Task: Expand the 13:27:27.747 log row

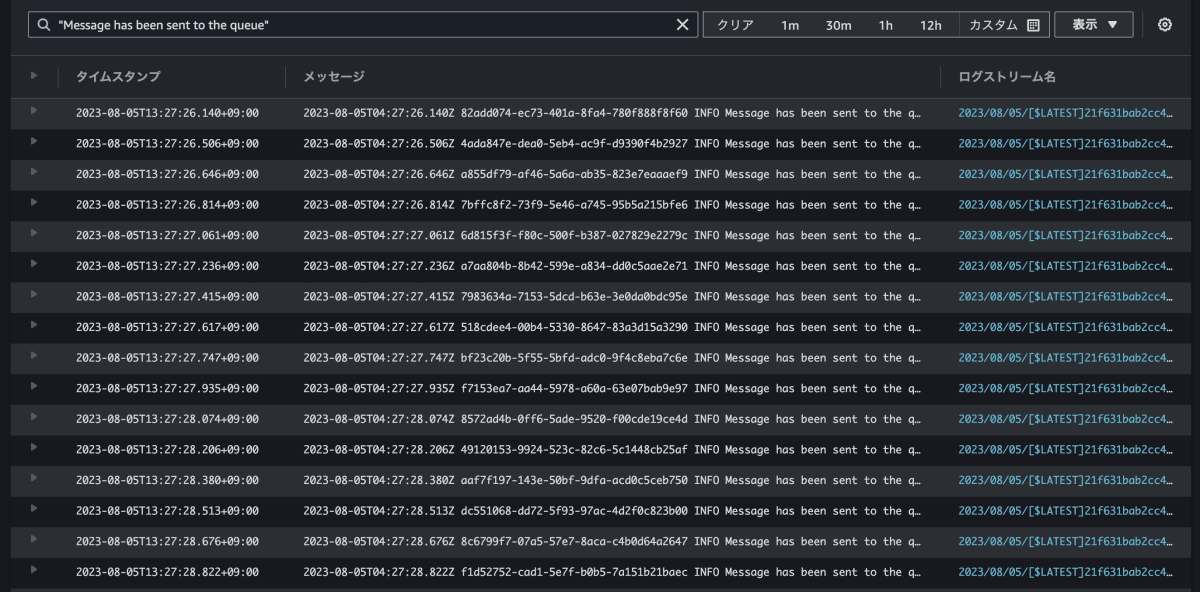Action: click(34, 355)
